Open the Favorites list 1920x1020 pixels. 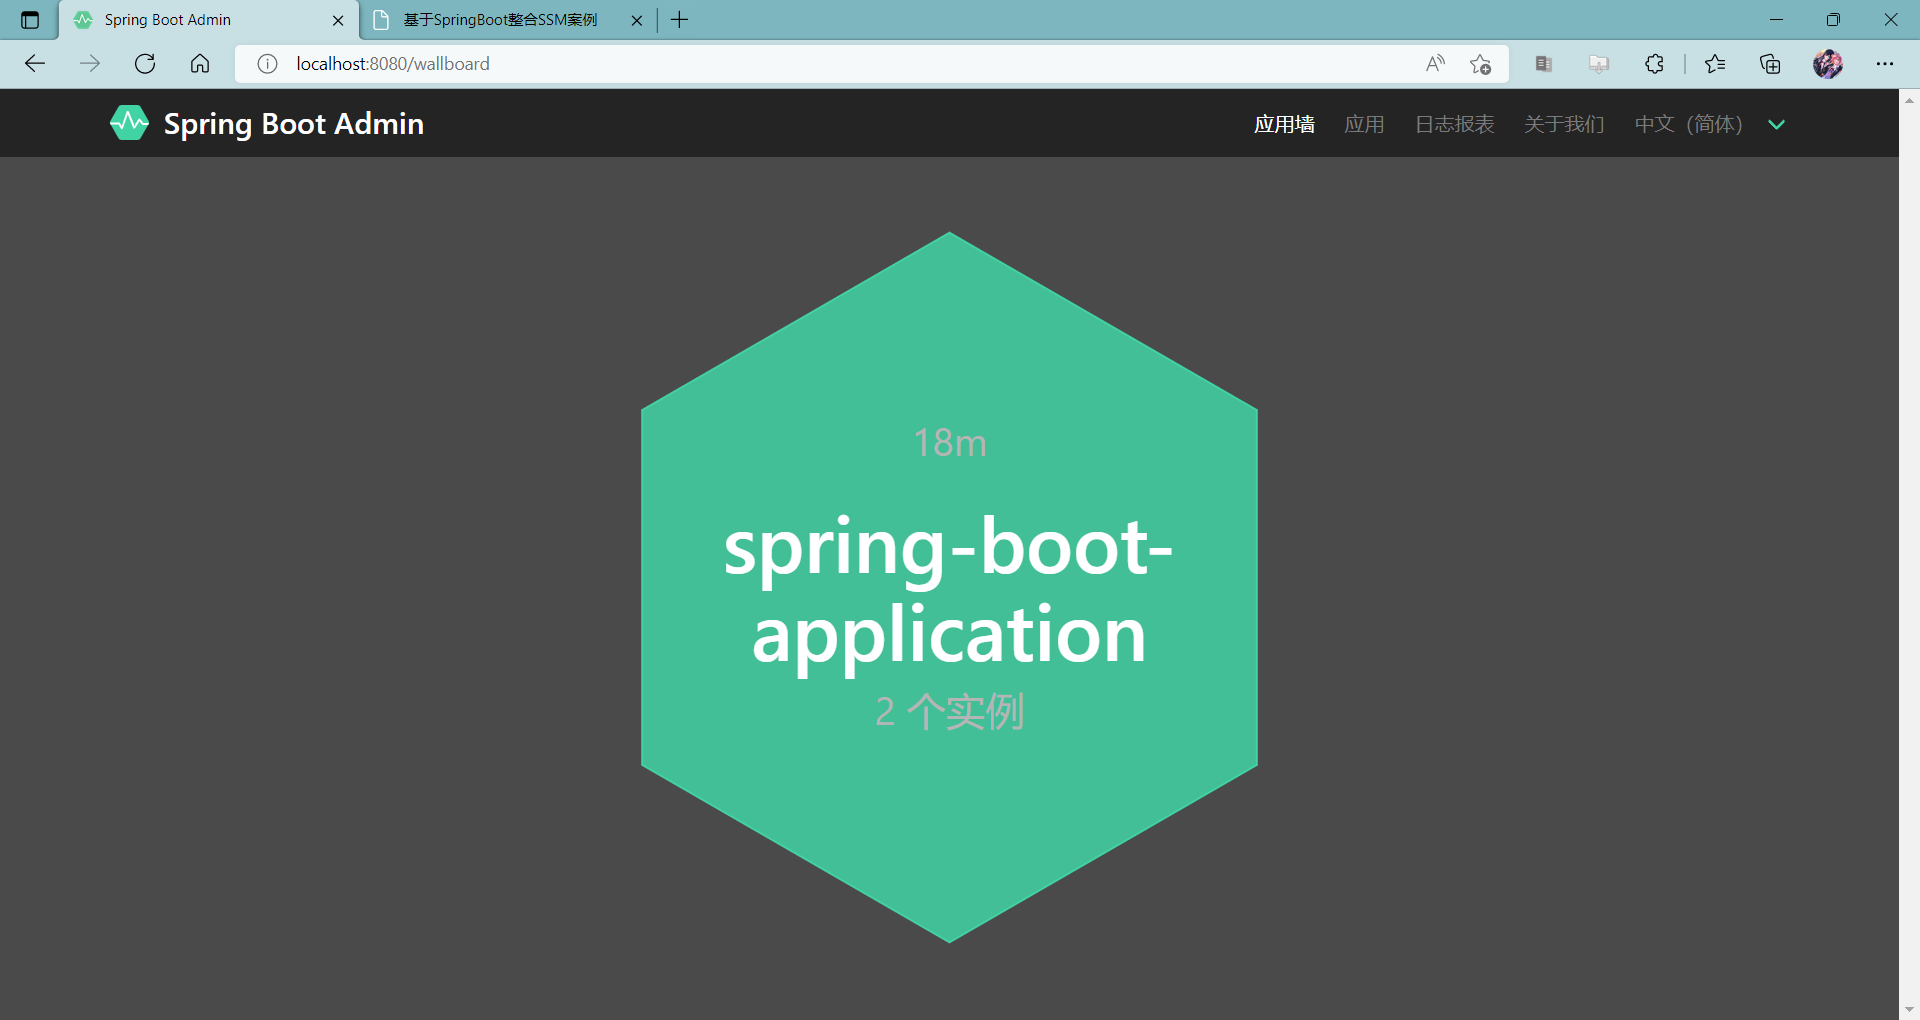[1715, 64]
